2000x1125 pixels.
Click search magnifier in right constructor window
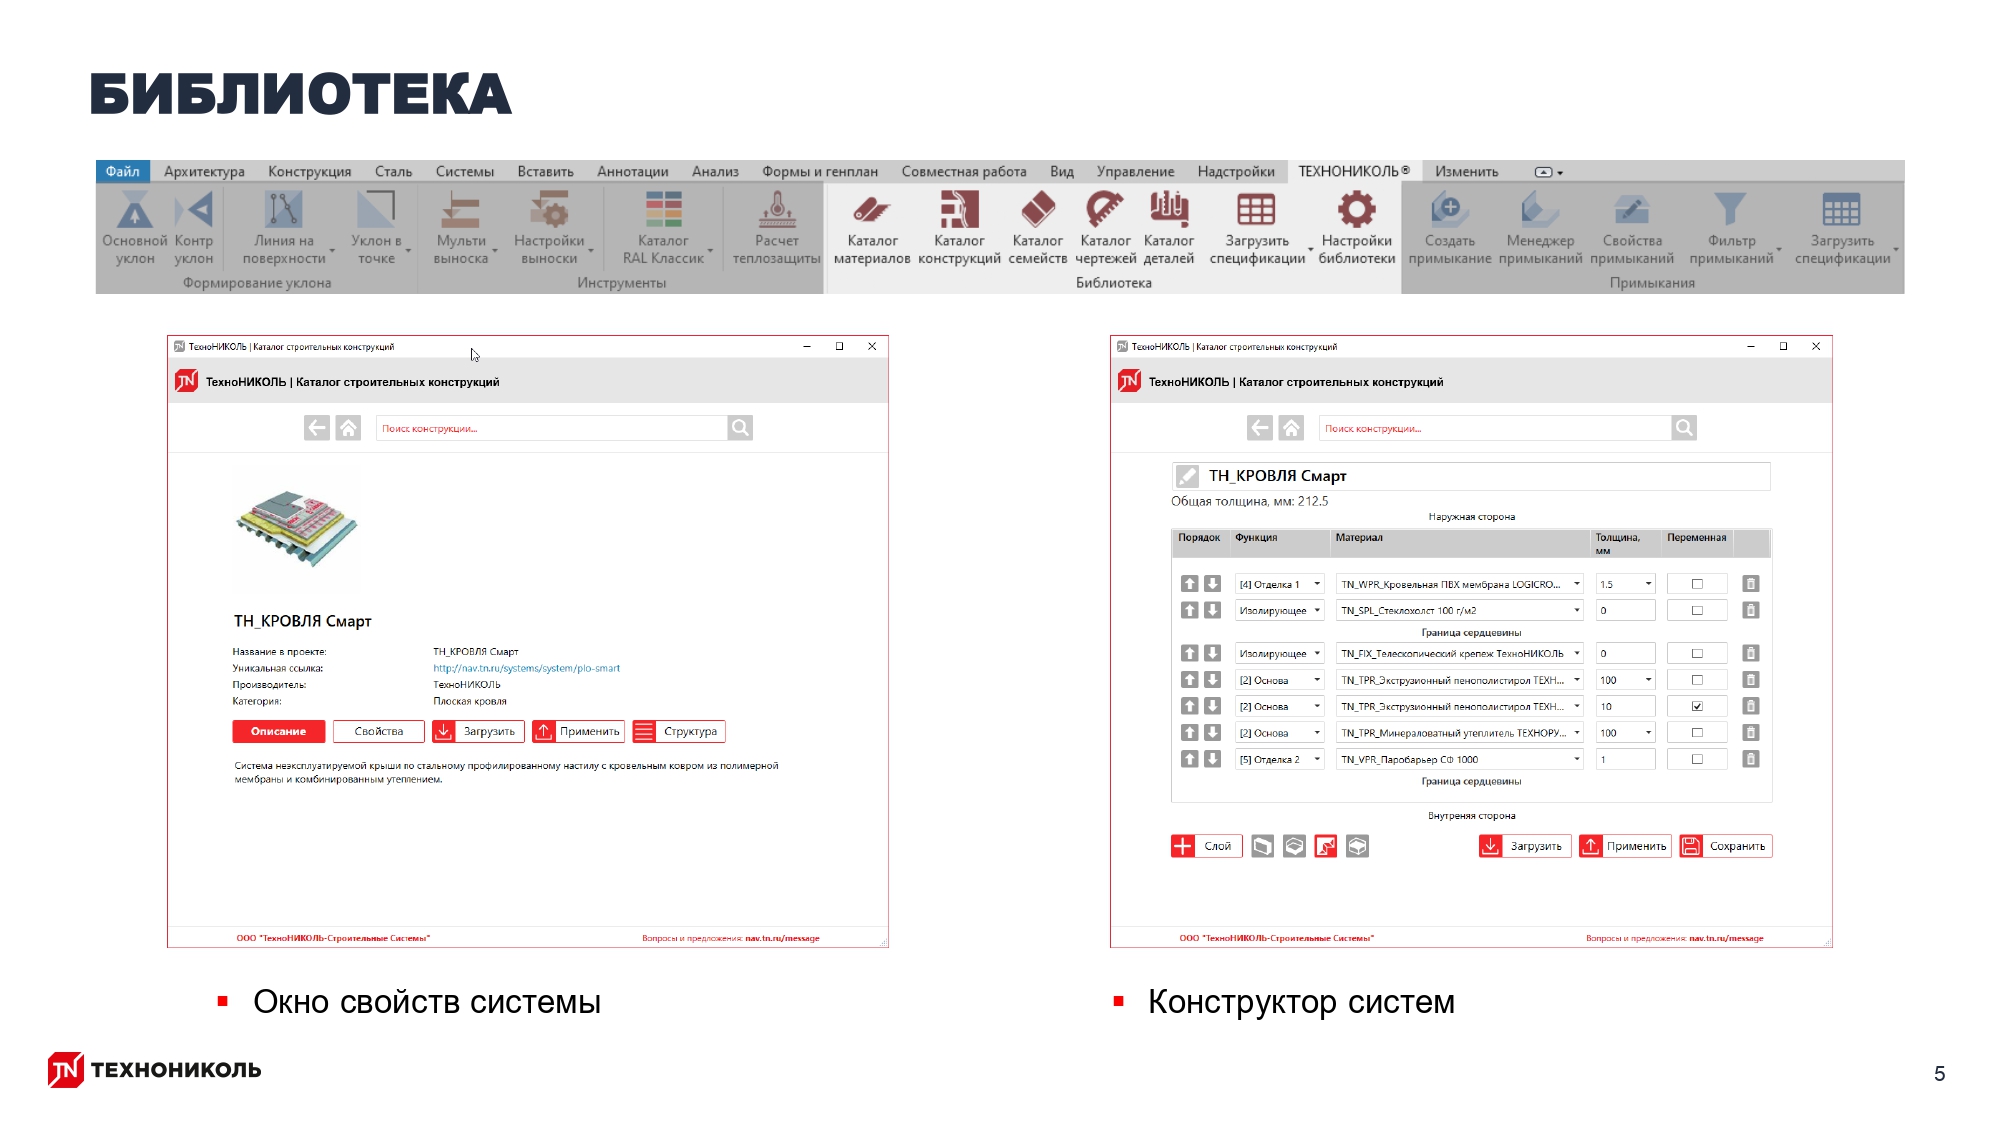coord(1684,428)
